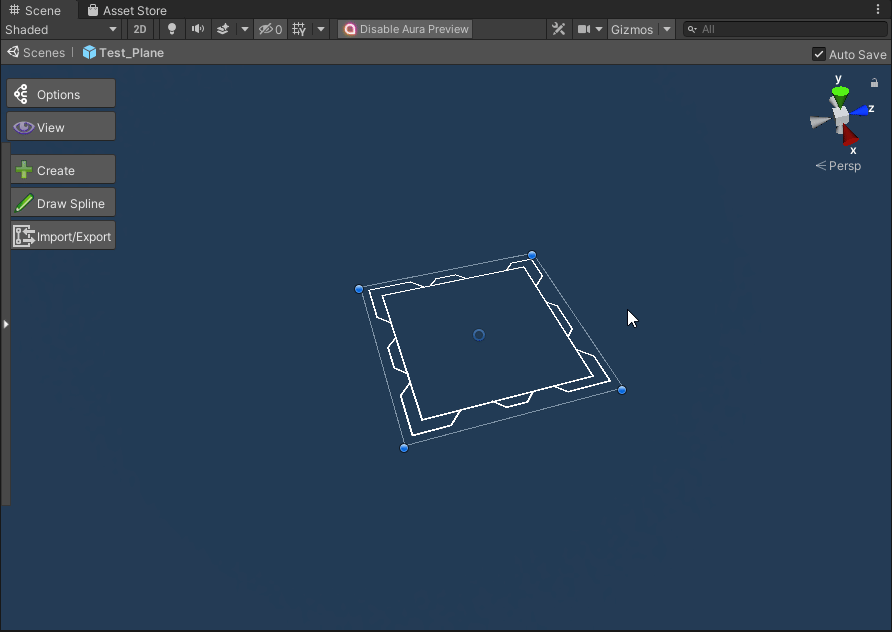Select the top spline control point
Image resolution: width=892 pixels, height=632 pixels.
tap(532, 255)
